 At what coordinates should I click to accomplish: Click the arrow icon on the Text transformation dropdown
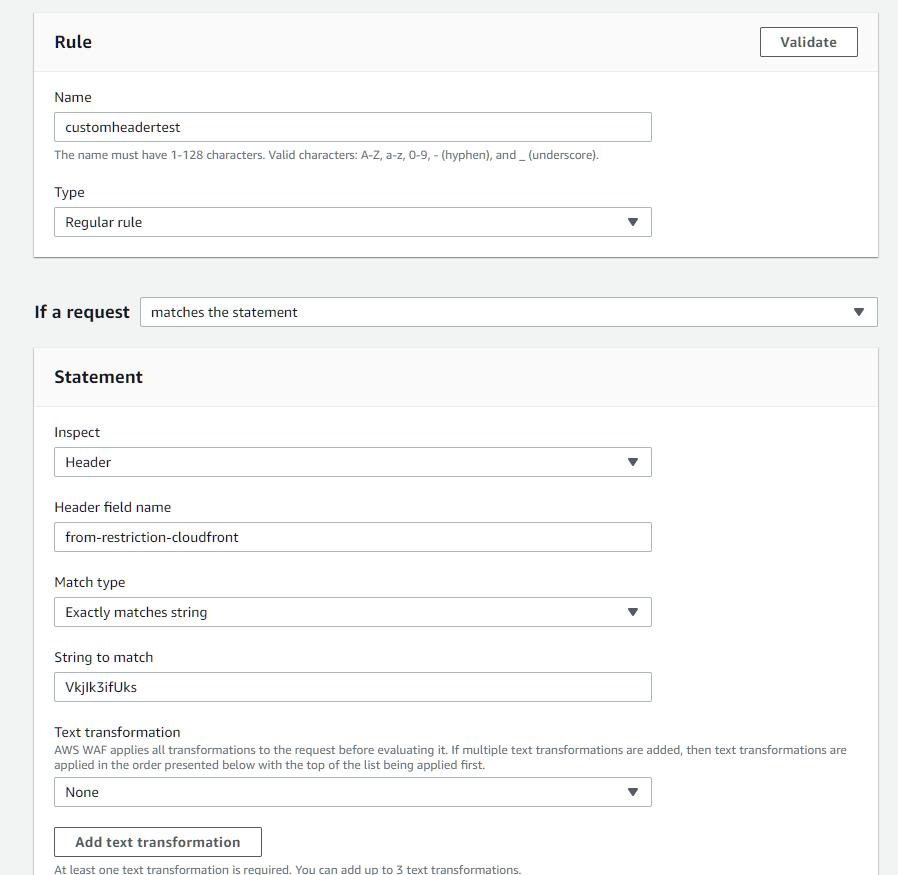[632, 792]
